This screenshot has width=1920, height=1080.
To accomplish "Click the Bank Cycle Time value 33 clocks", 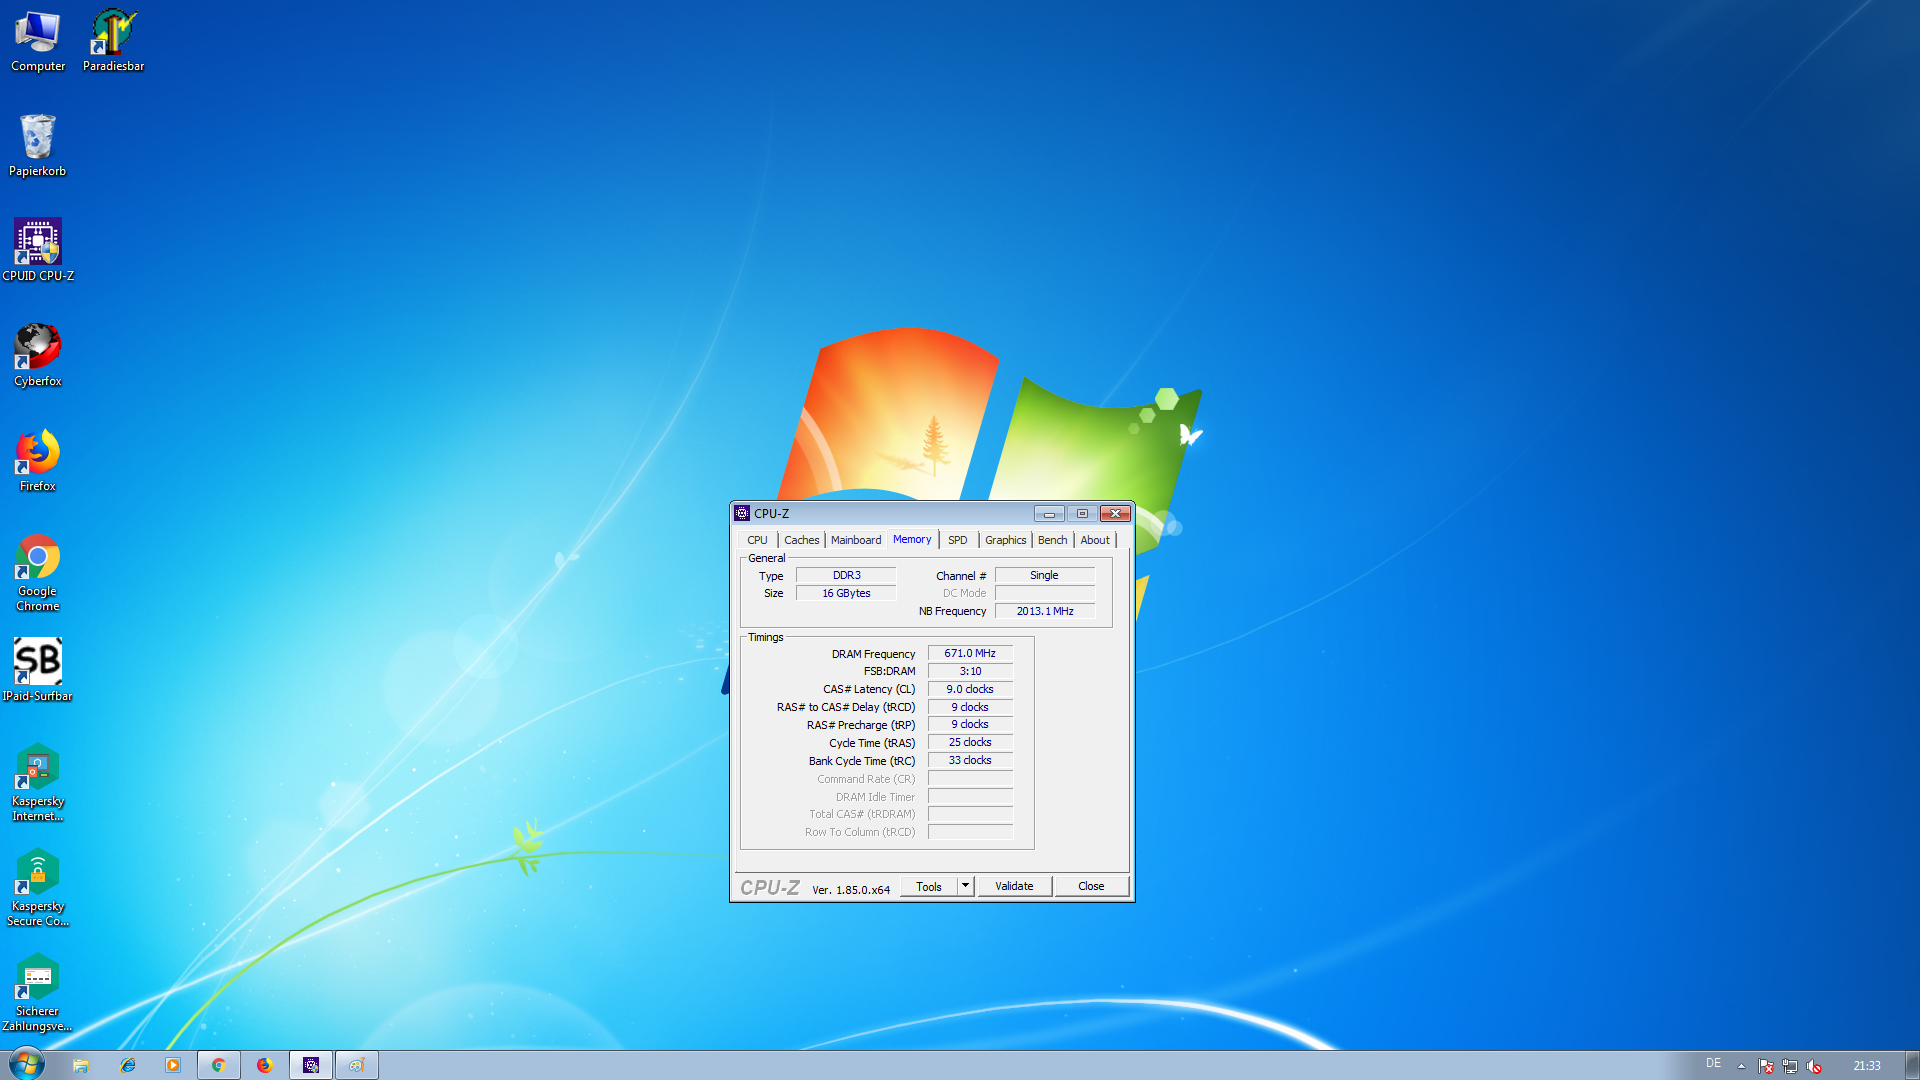I will 970,760.
